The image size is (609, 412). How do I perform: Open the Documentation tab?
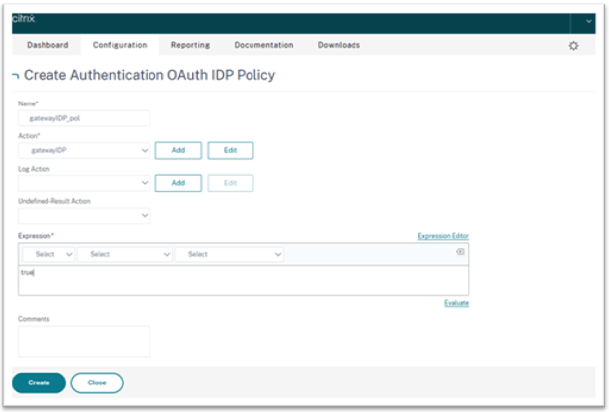click(264, 45)
